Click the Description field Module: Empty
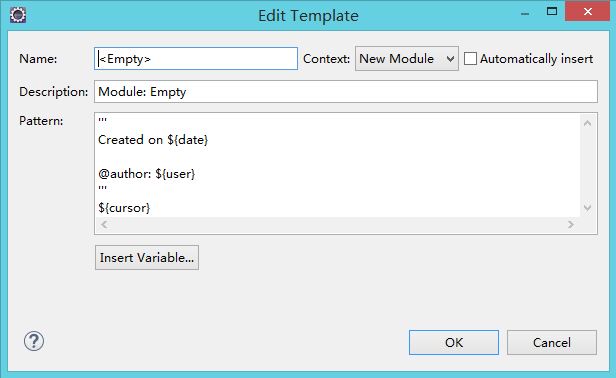This screenshot has width=616, height=378. click(346, 92)
